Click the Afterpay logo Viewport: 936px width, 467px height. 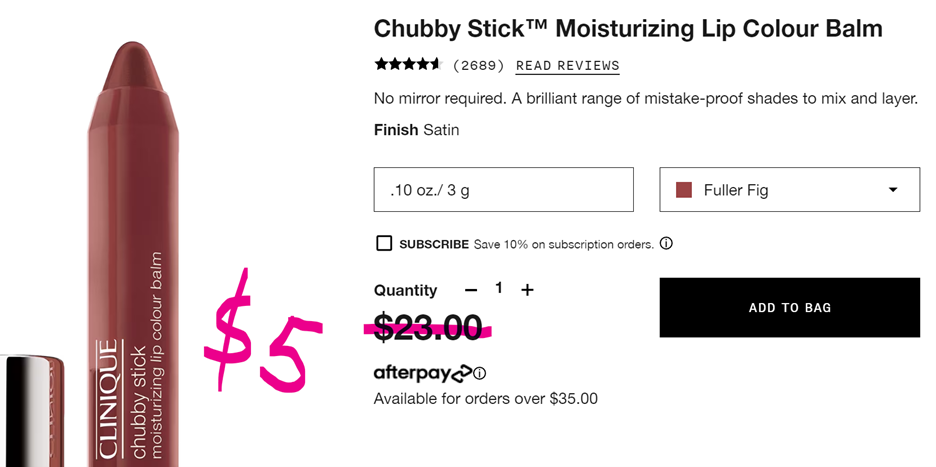pyautogui.click(x=422, y=373)
